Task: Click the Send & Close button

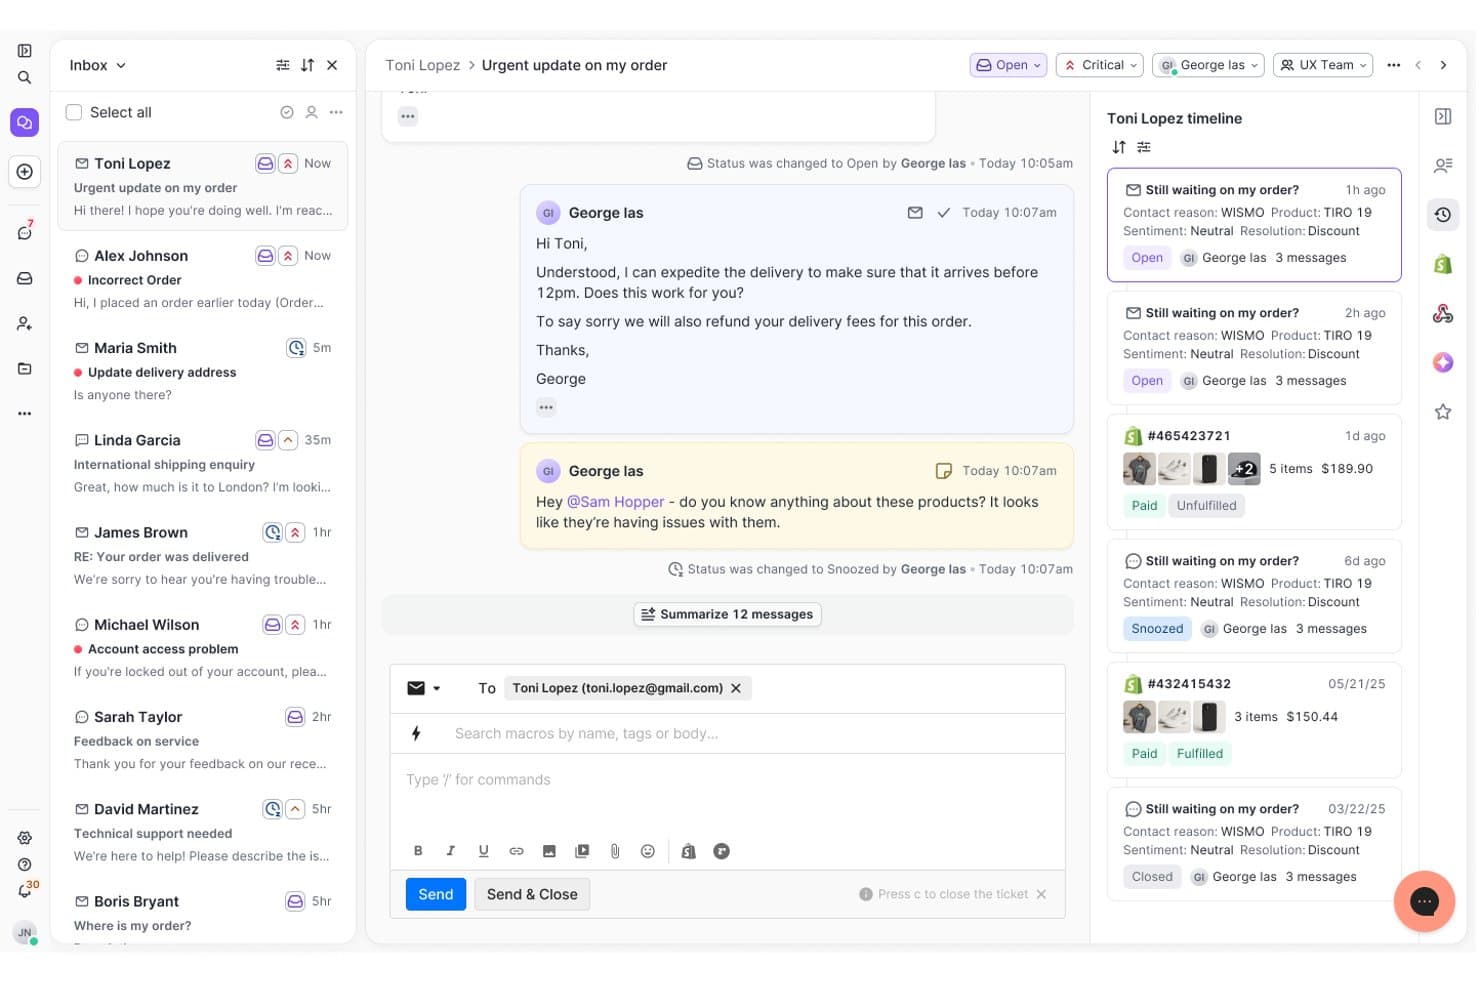Action: tap(532, 895)
